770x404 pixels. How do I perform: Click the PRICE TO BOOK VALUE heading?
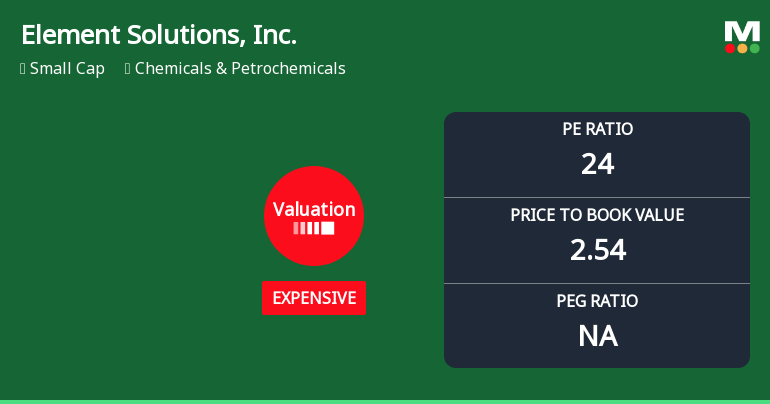(x=597, y=215)
